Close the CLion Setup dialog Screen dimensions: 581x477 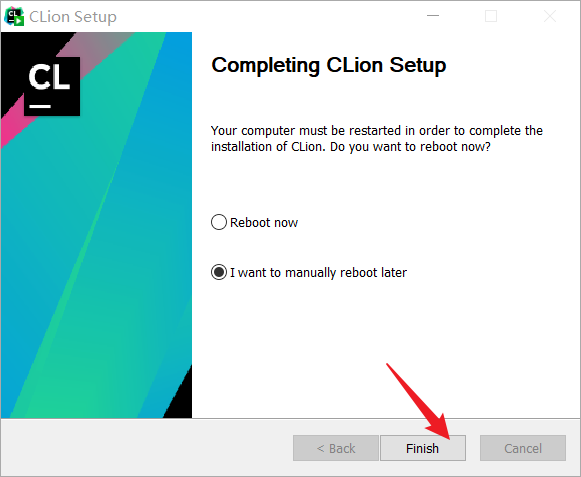tap(550, 16)
